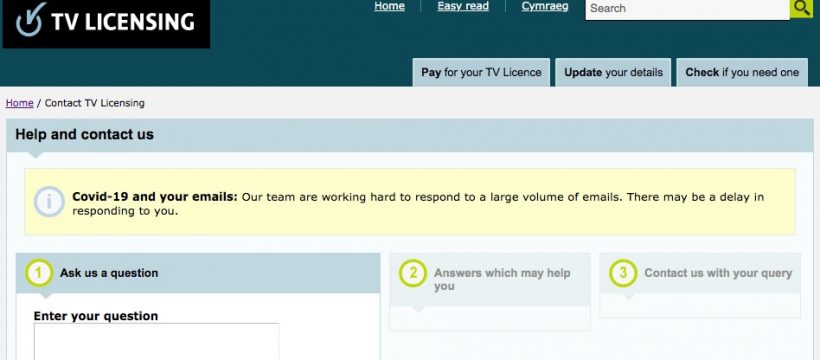Select Contact us with your query step
This screenshot has height=360, width=820.
tap(700, 273)
